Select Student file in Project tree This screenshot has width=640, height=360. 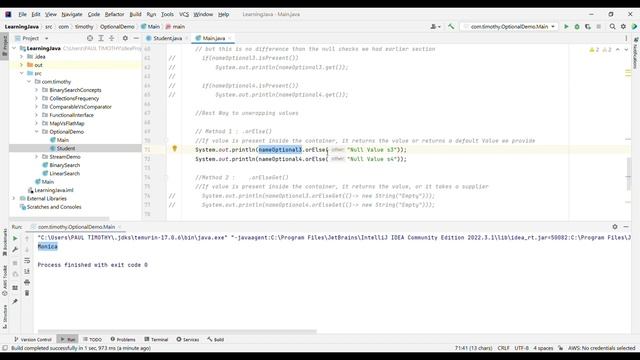point(66,148)
